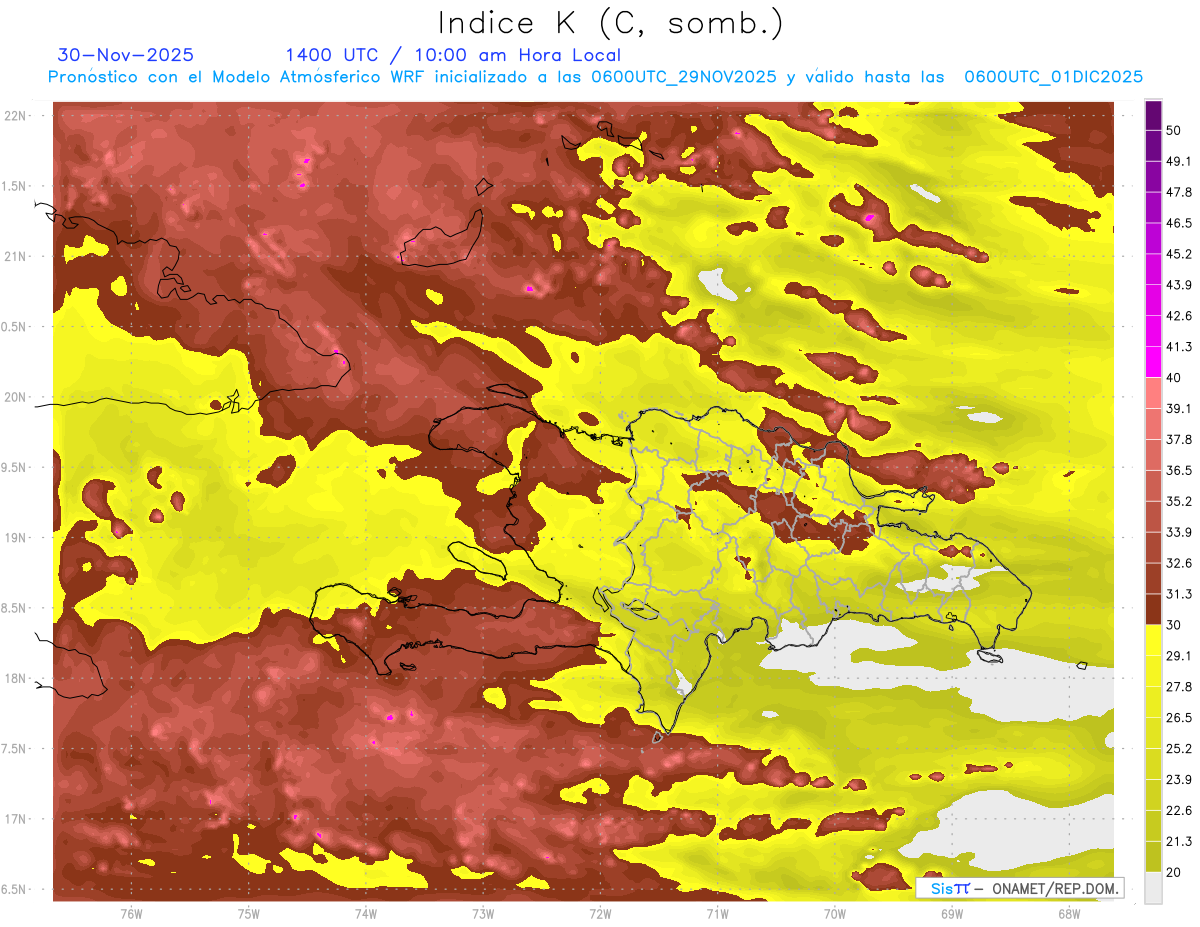Pick the olive band between 20 and 21.3
Viewport: 1200px width, 927px height.
tap(1153, 857)
